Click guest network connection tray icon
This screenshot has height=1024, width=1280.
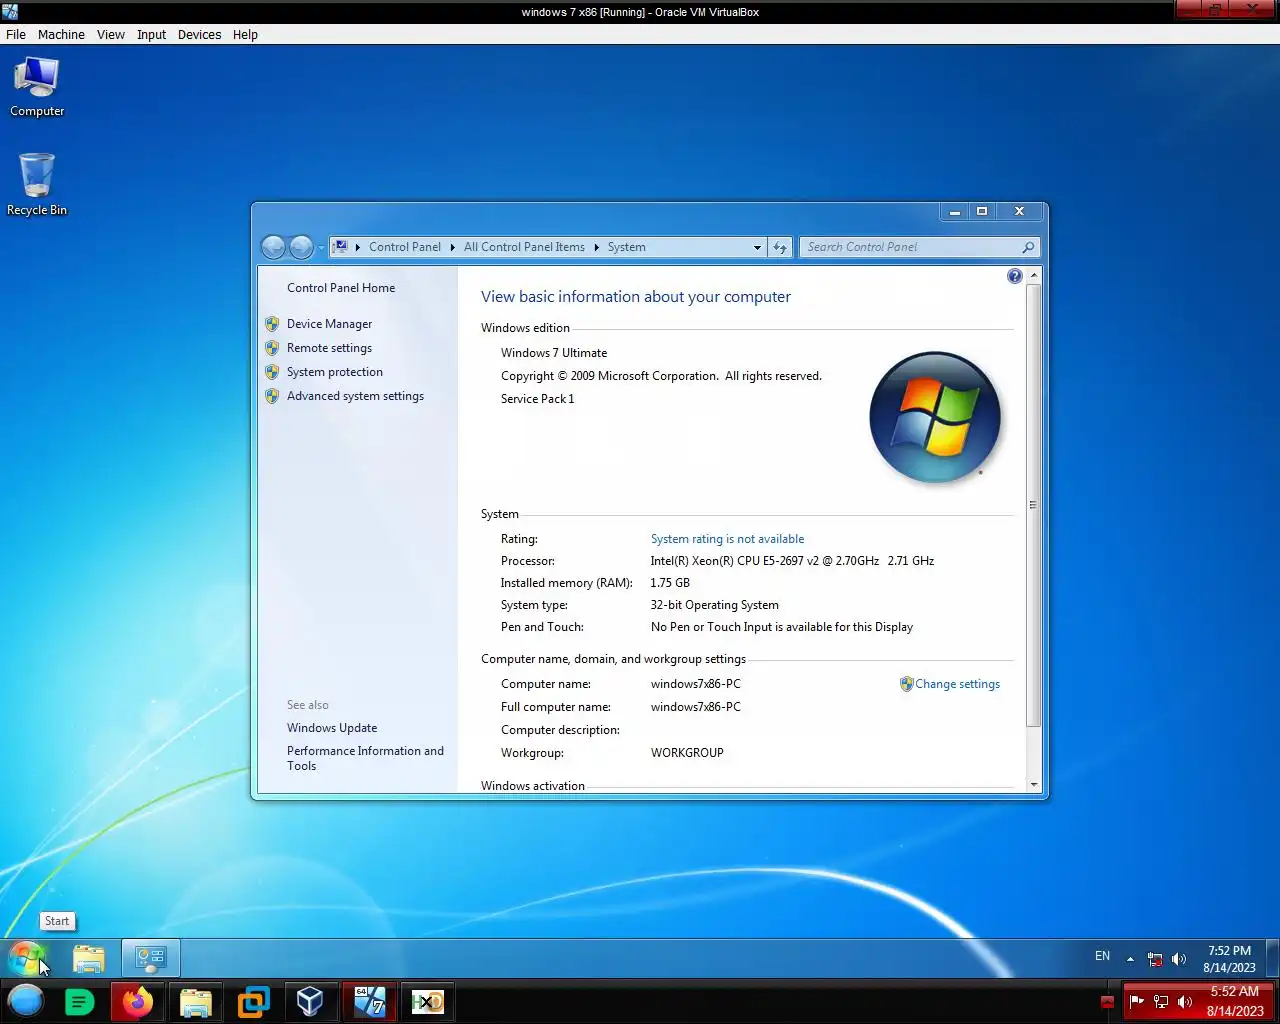(x=1155, y=959)
